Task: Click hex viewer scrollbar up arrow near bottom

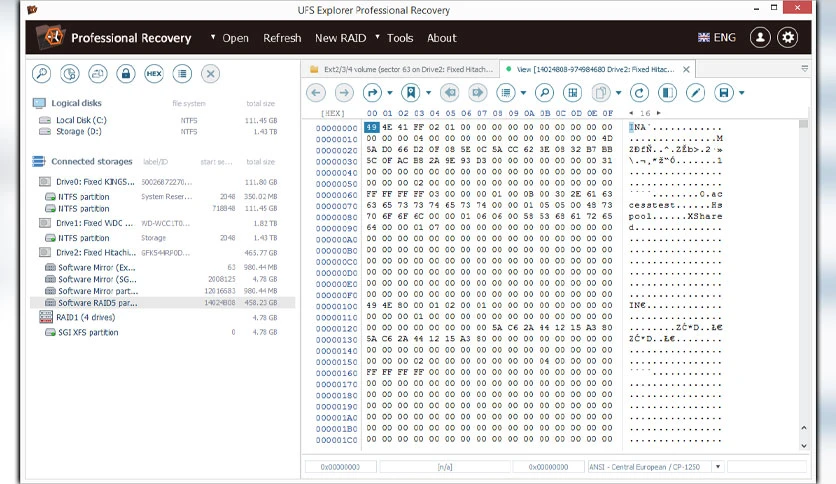Action: (x=804, y=428)
